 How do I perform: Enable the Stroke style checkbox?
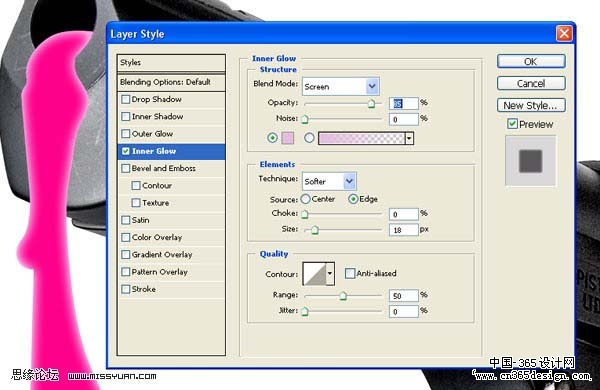pyautogui.click(x=126, y=289)
